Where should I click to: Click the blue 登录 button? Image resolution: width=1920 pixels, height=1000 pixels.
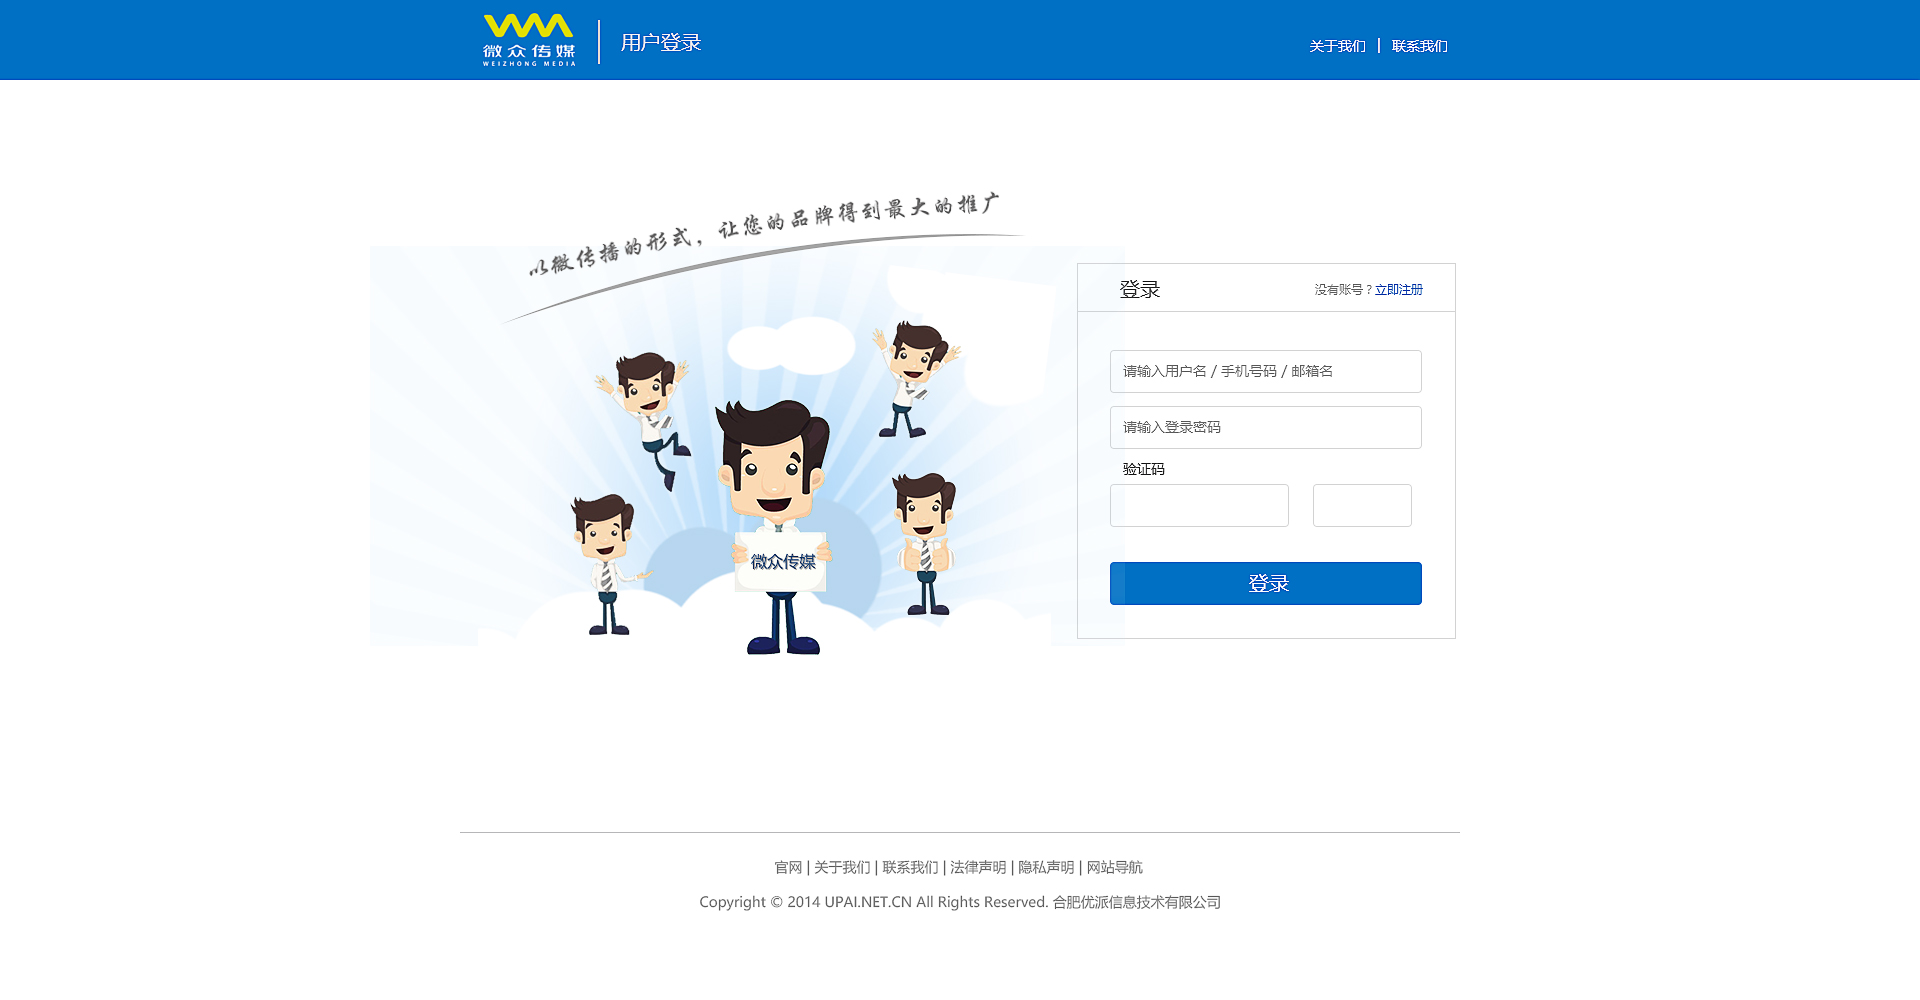(1265, 583)
